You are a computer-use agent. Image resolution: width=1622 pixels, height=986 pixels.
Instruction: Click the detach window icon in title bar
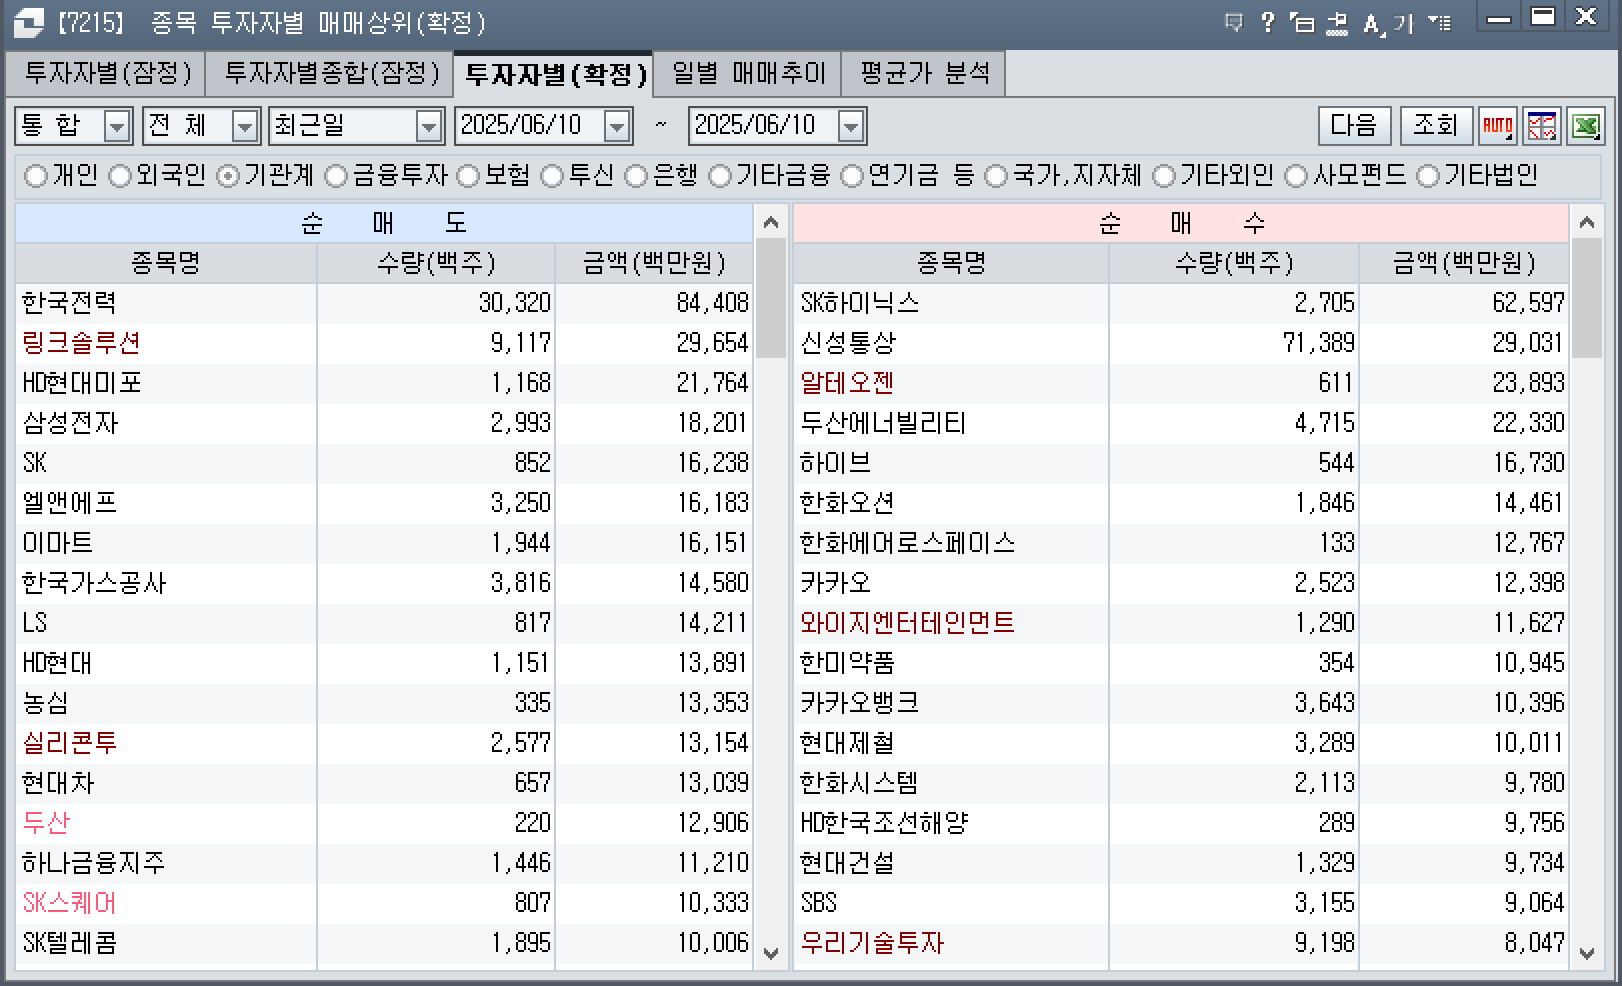1302,22
